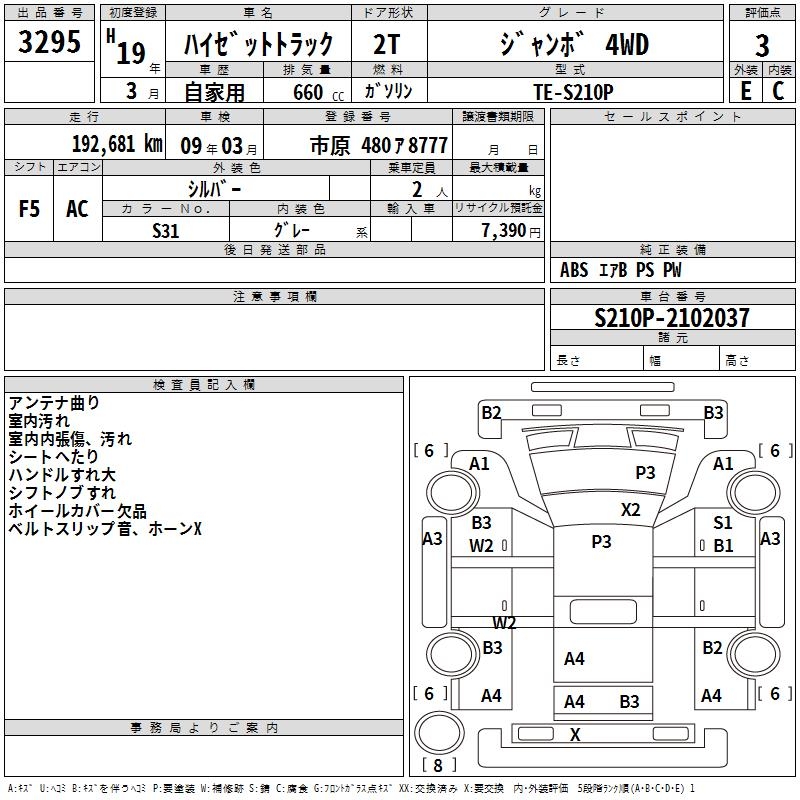Click the mileage value 192,681 km

117,144
